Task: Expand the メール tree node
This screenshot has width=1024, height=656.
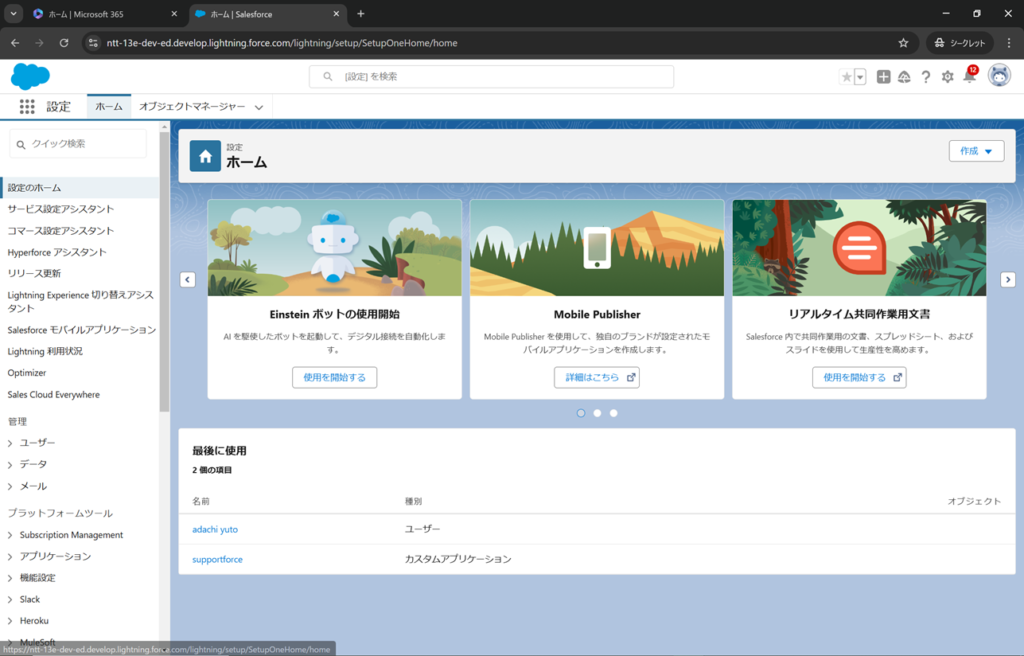Action: tap(10, 486)
